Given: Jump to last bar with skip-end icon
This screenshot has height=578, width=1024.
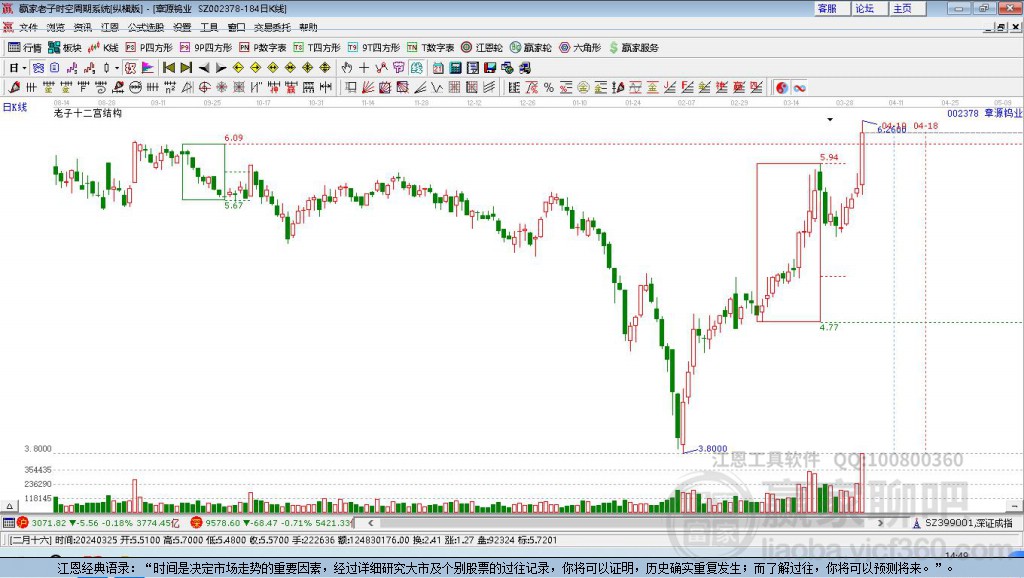Looking at the screenshot, I should [x=186, y=68].
